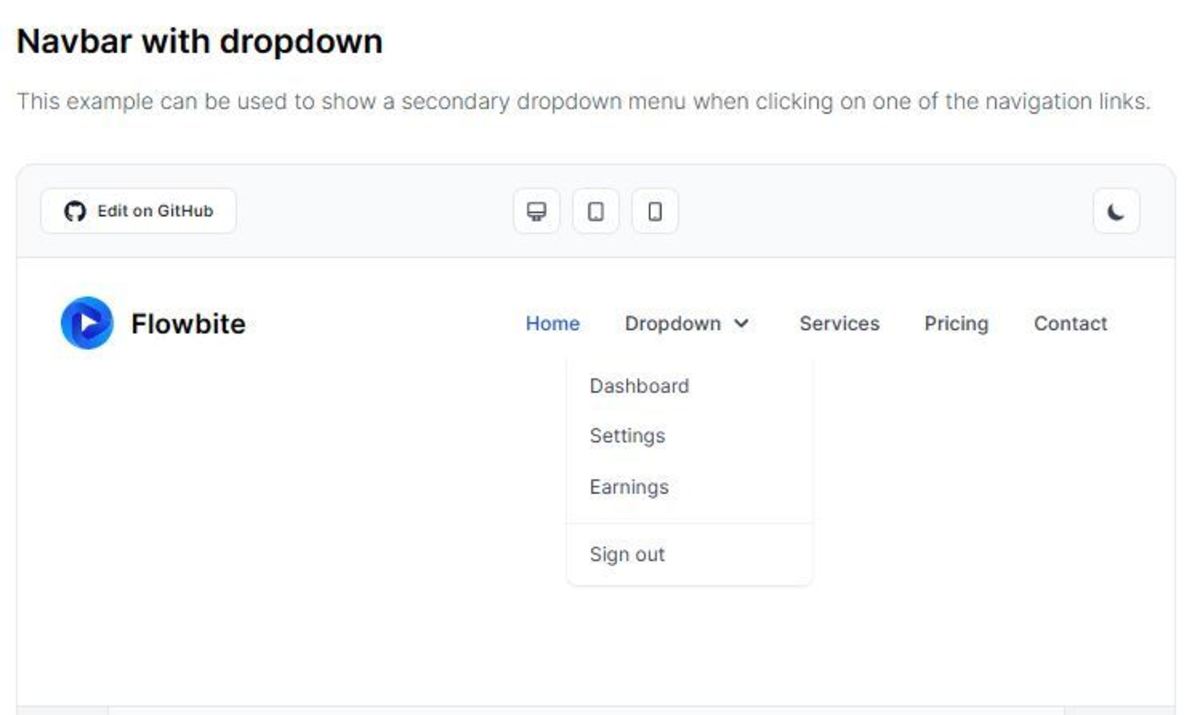Click the chevron arrow beside Dropdown
Viewport: 1200px width, 715px height.
coord(741,324)
